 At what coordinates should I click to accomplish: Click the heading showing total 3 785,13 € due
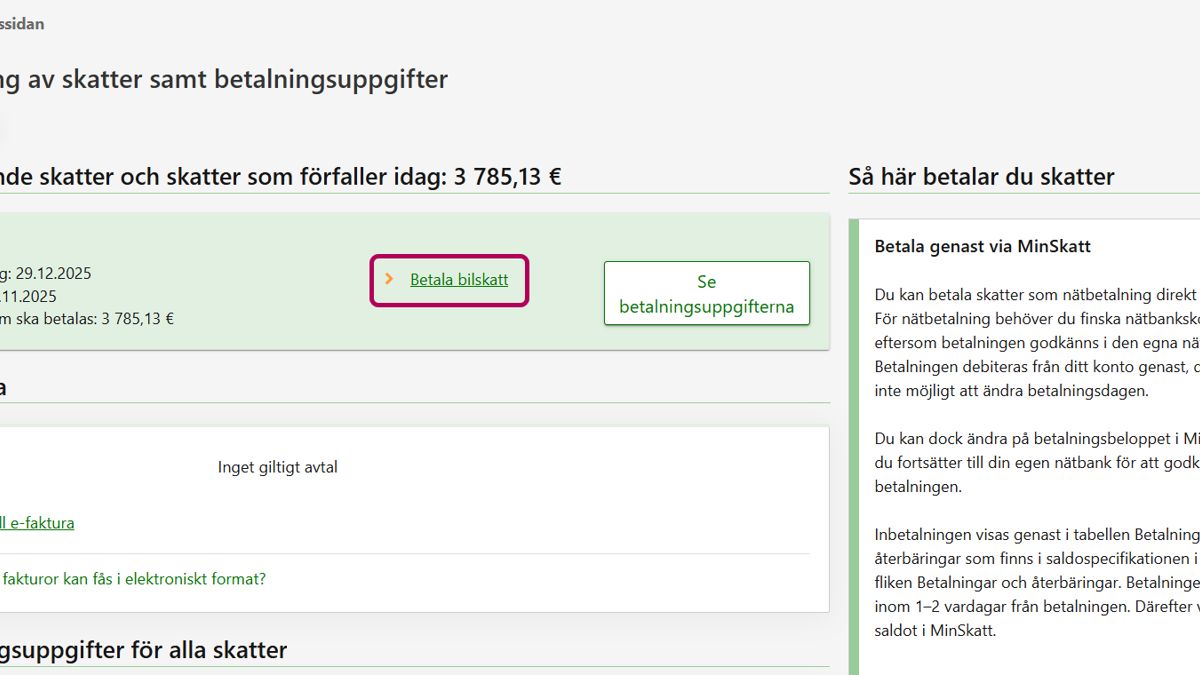coord(280,177)
